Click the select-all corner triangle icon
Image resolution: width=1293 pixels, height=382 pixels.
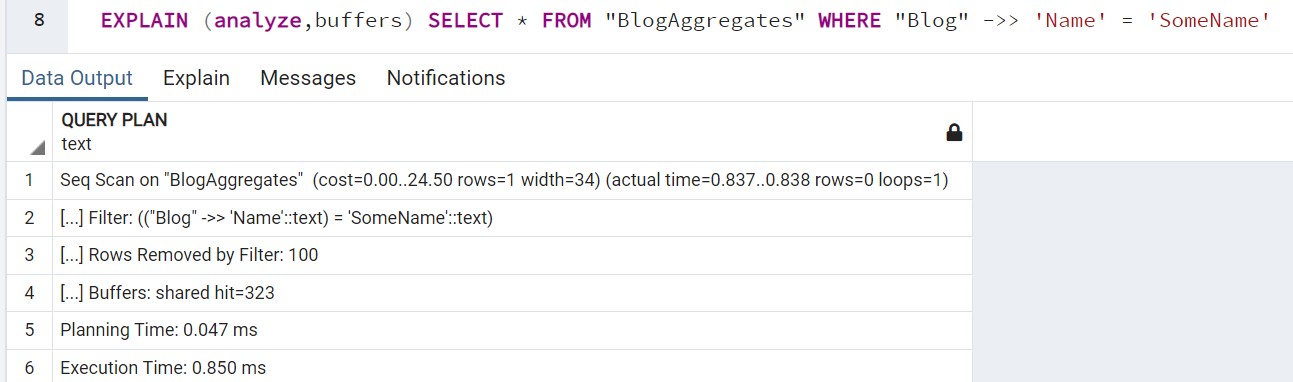coord(38,148)
